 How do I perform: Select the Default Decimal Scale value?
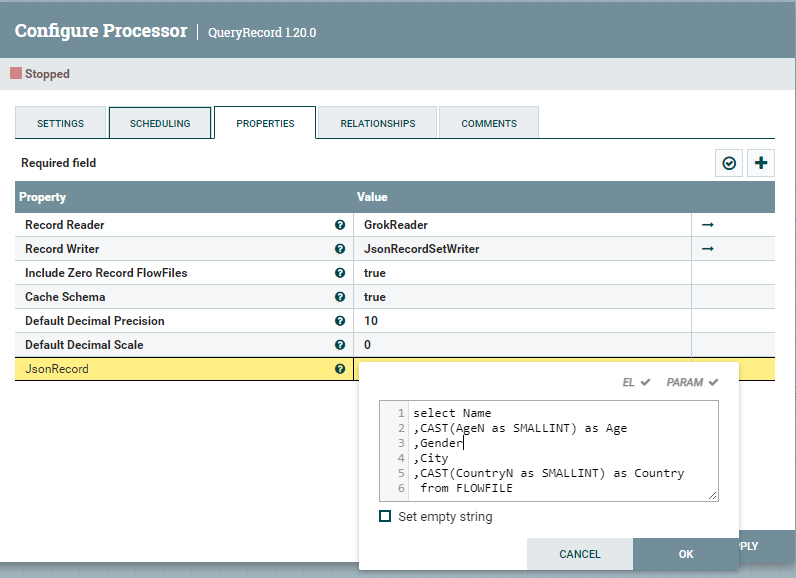point(368,345)
